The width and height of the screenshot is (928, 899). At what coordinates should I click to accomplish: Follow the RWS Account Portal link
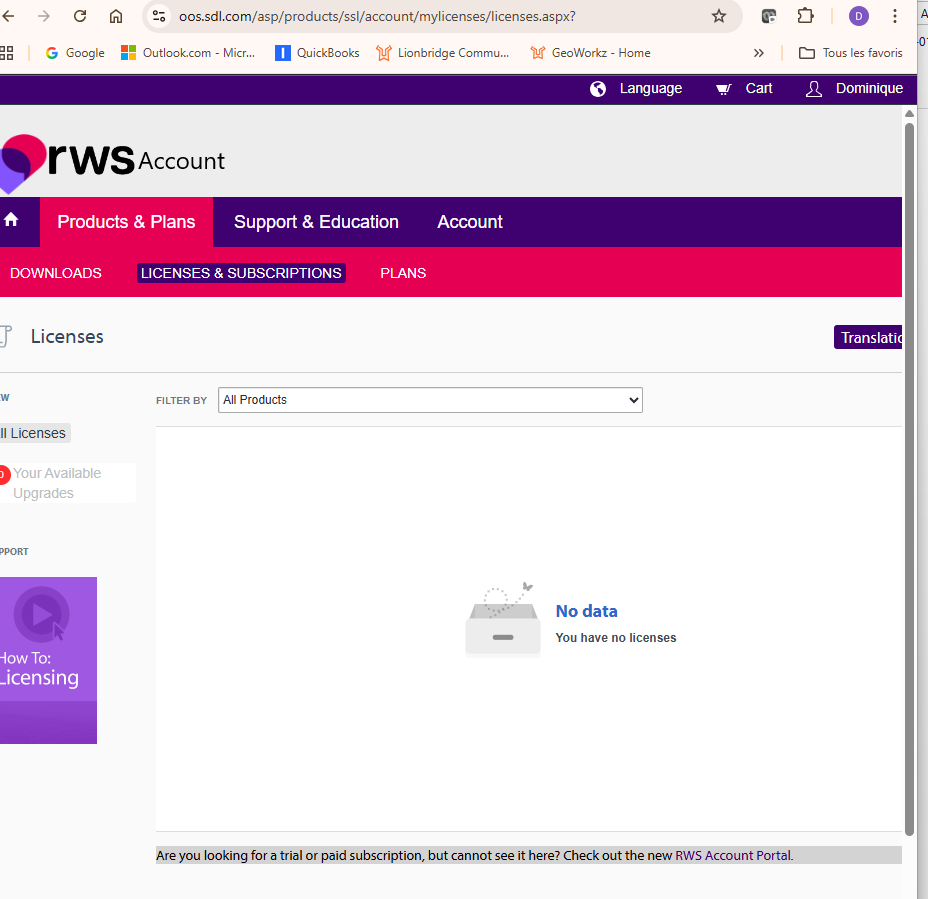pyautogui.click(x=732, y=855)
